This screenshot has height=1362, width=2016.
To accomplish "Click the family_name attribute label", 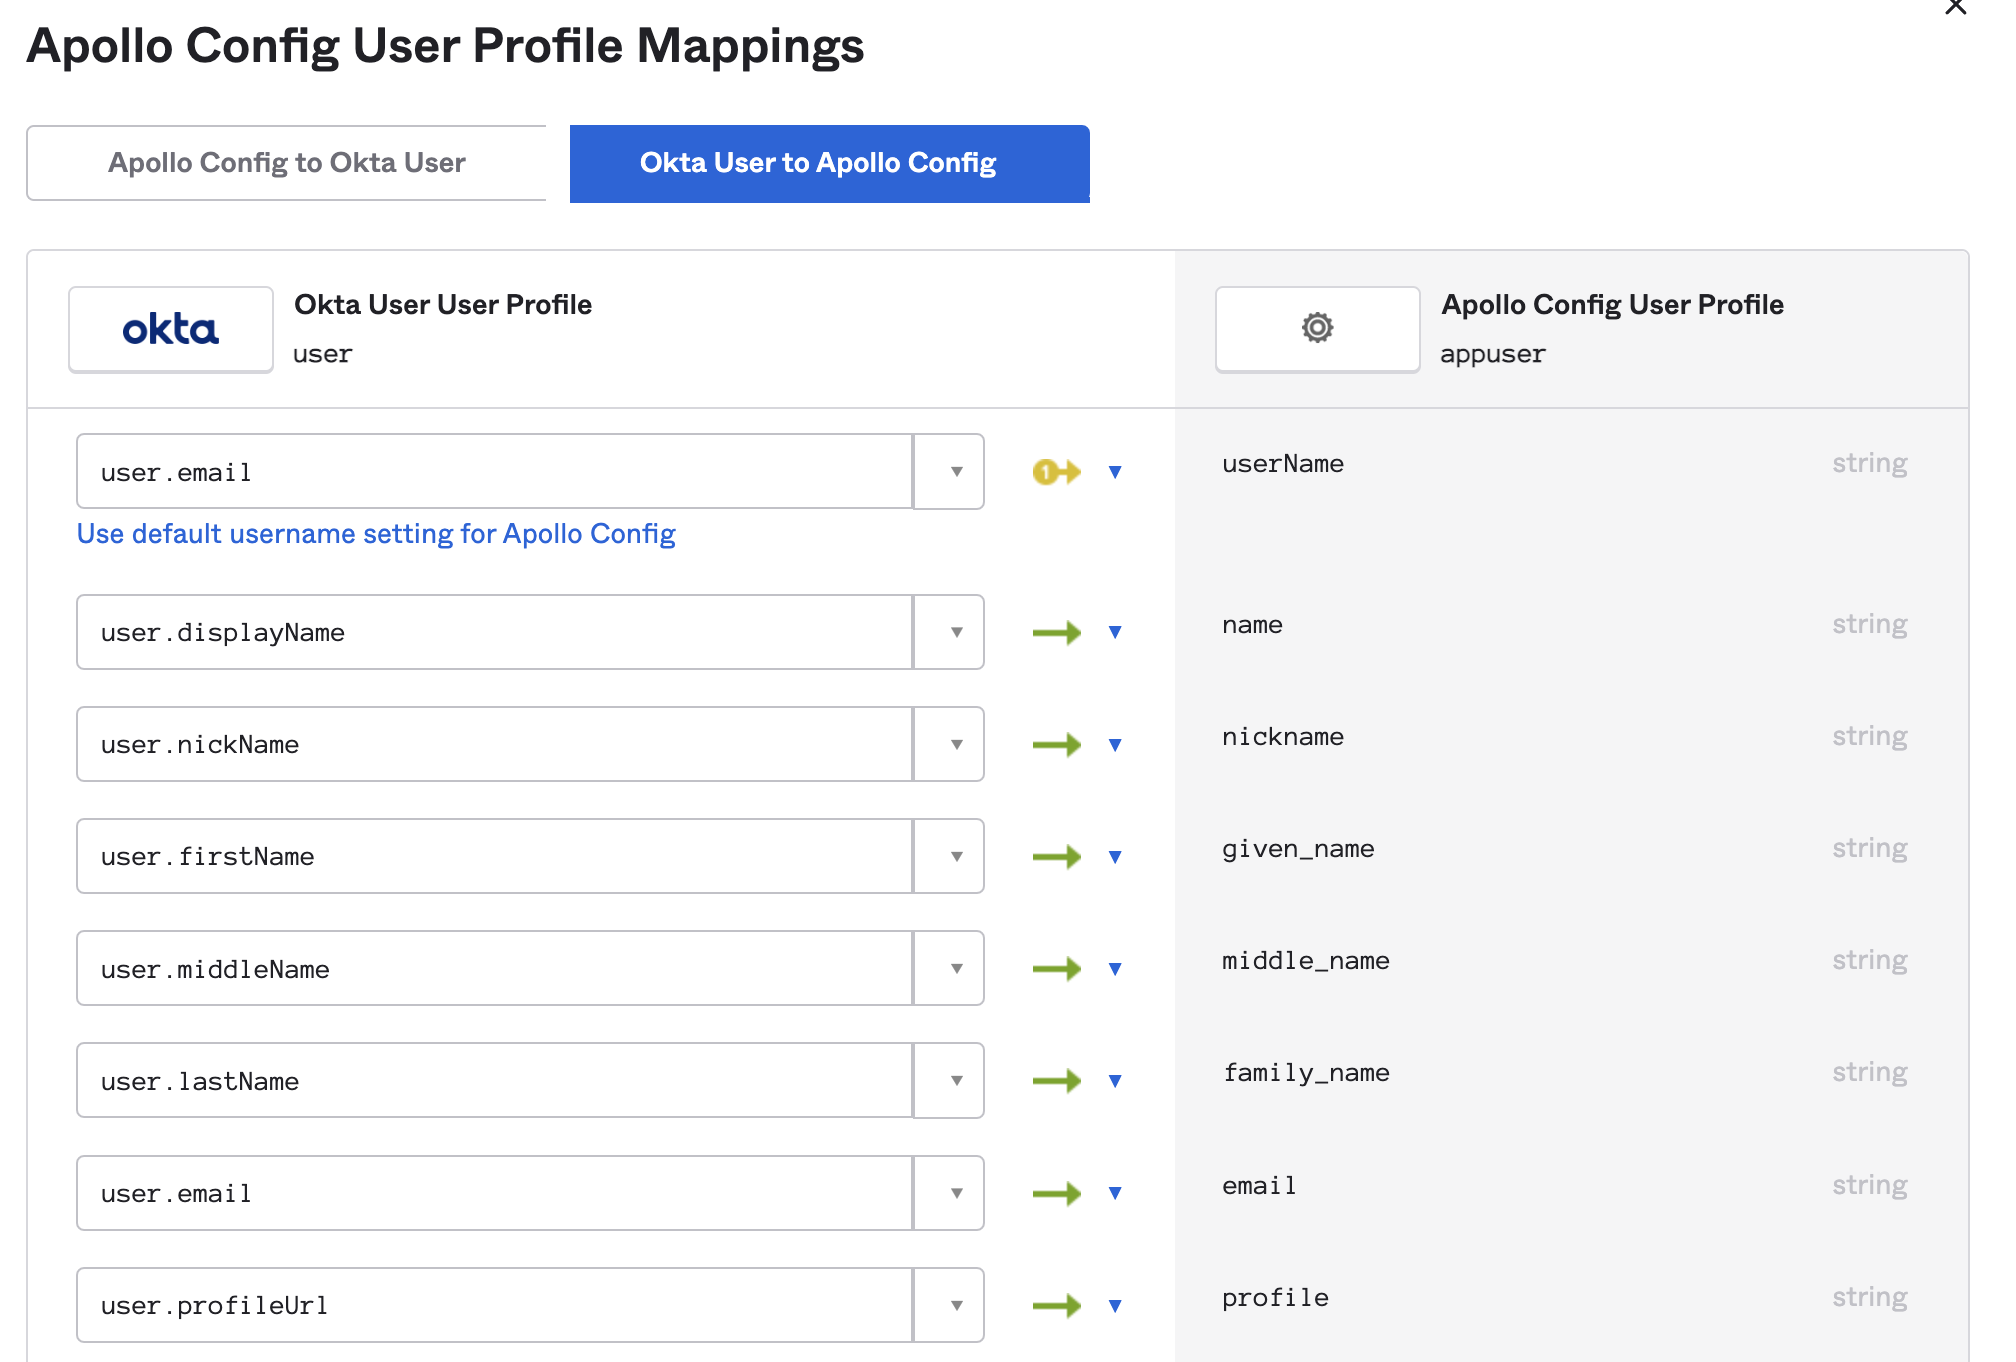I will pos(1306,1073).
